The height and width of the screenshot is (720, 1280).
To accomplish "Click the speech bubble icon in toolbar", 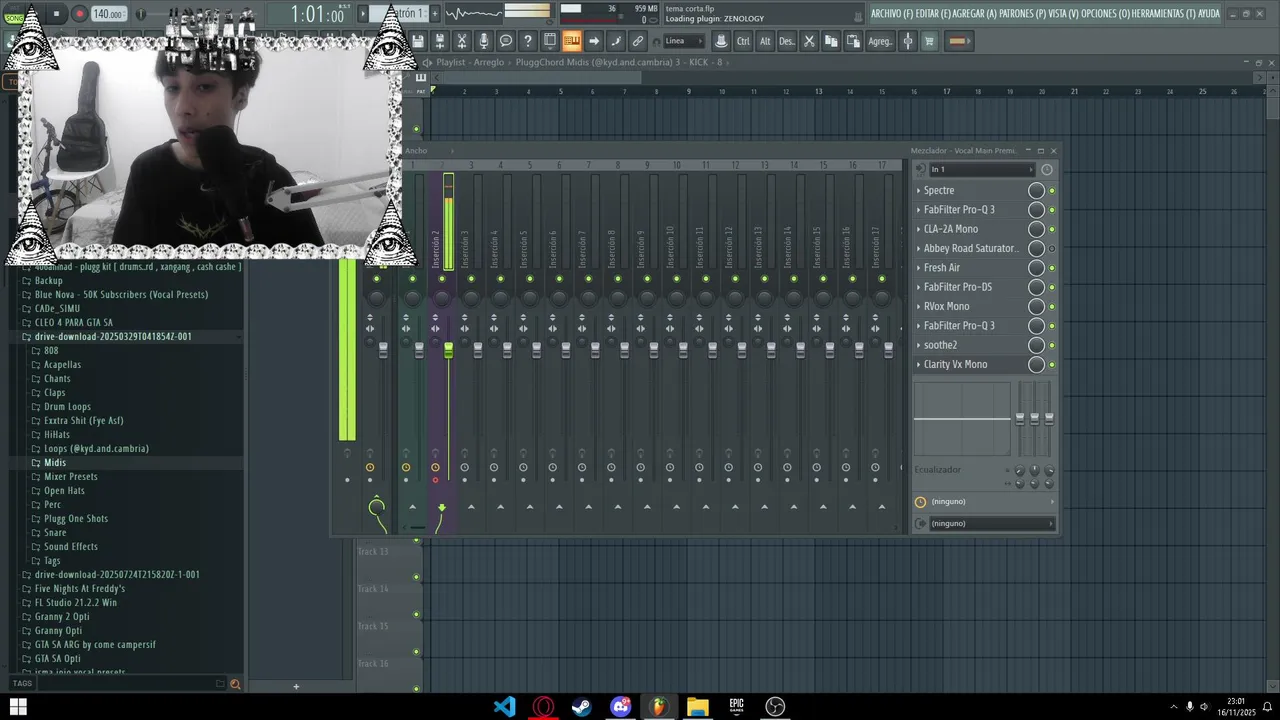I will pos(506,41).
